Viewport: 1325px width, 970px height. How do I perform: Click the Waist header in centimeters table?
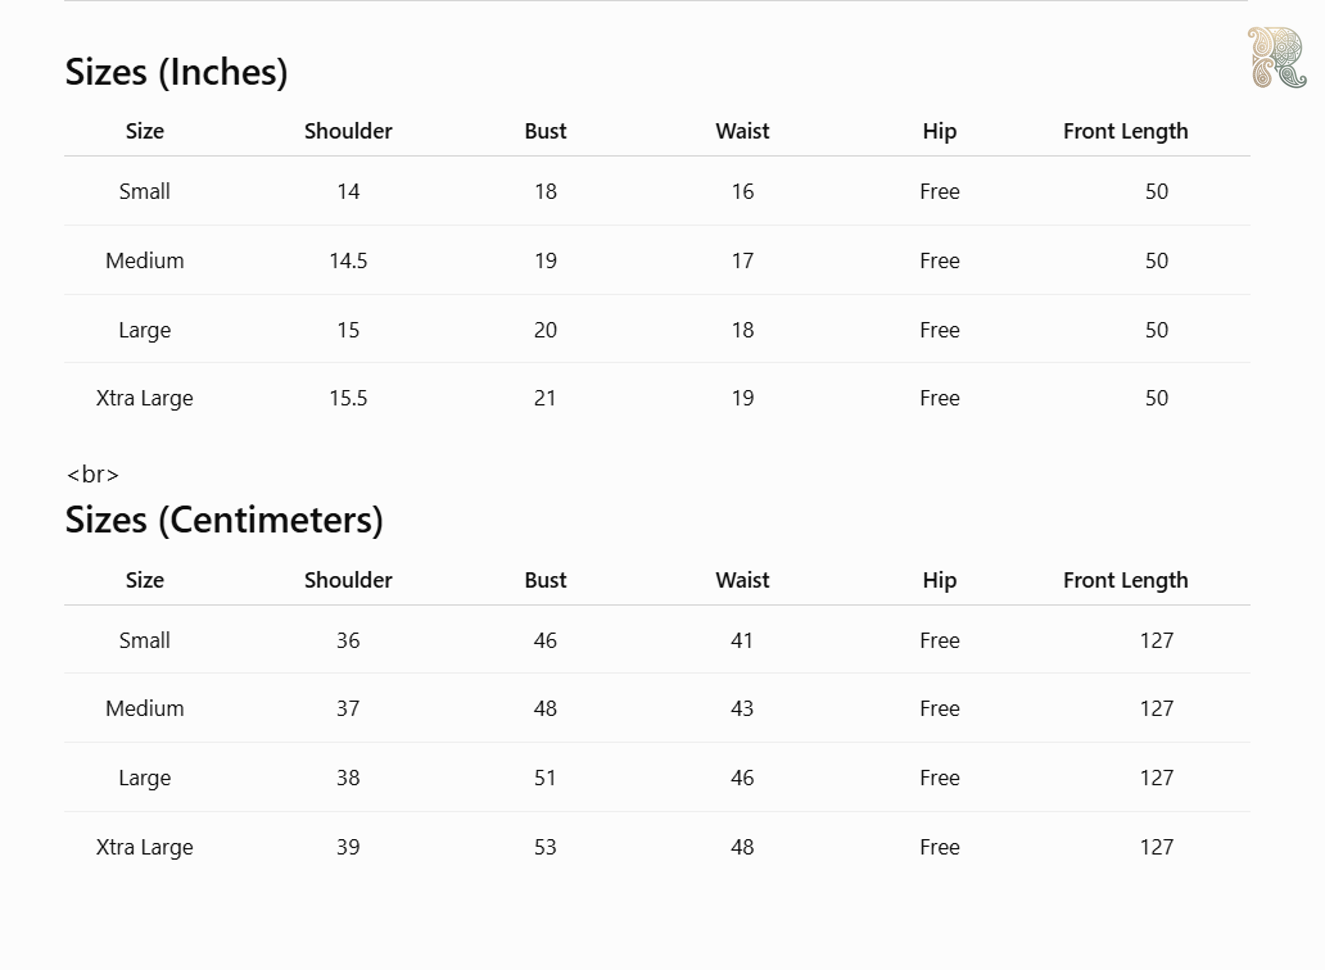coord(742,580)
